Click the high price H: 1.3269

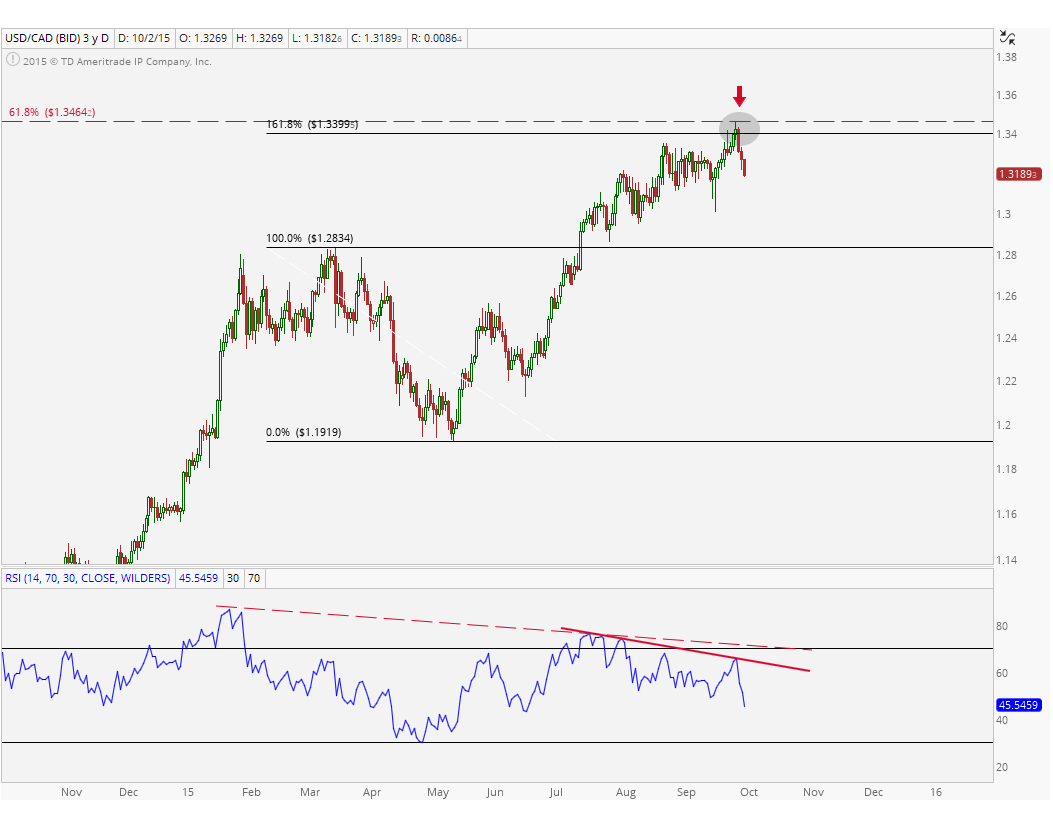tap(259, 38)
